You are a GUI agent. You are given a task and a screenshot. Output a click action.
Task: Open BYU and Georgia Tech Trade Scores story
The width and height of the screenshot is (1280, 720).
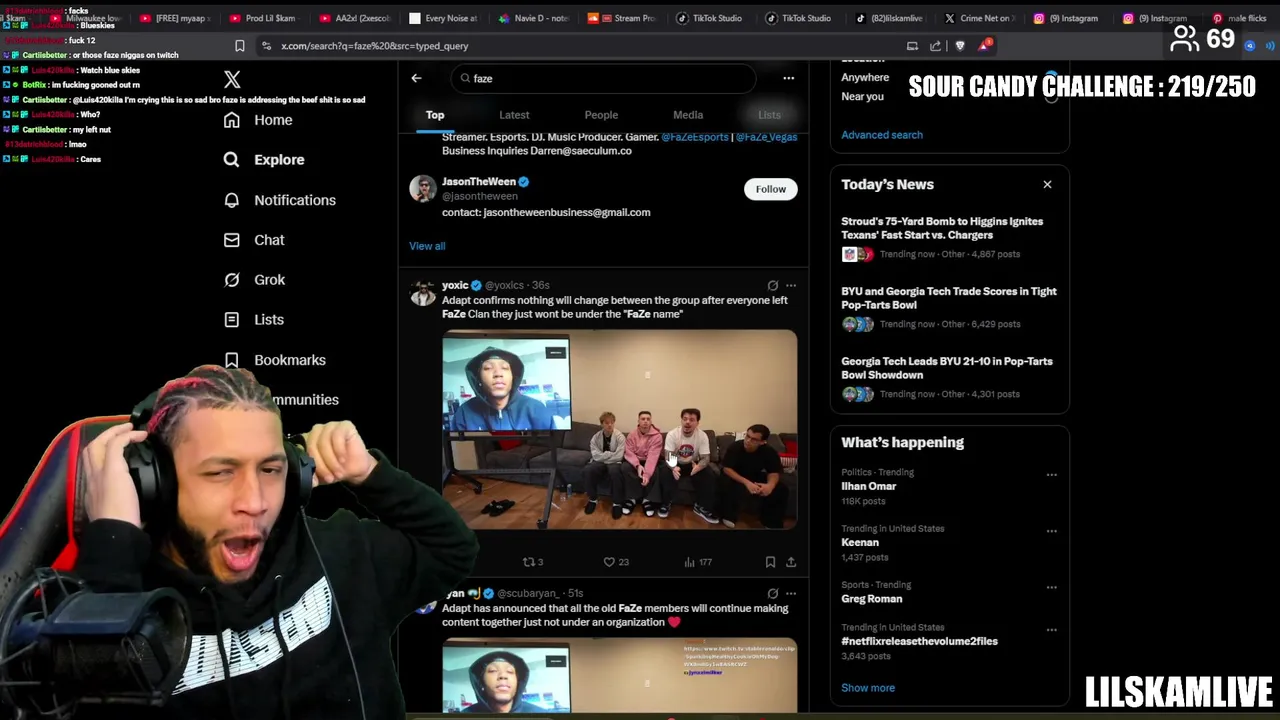click(x=949, y=298)
